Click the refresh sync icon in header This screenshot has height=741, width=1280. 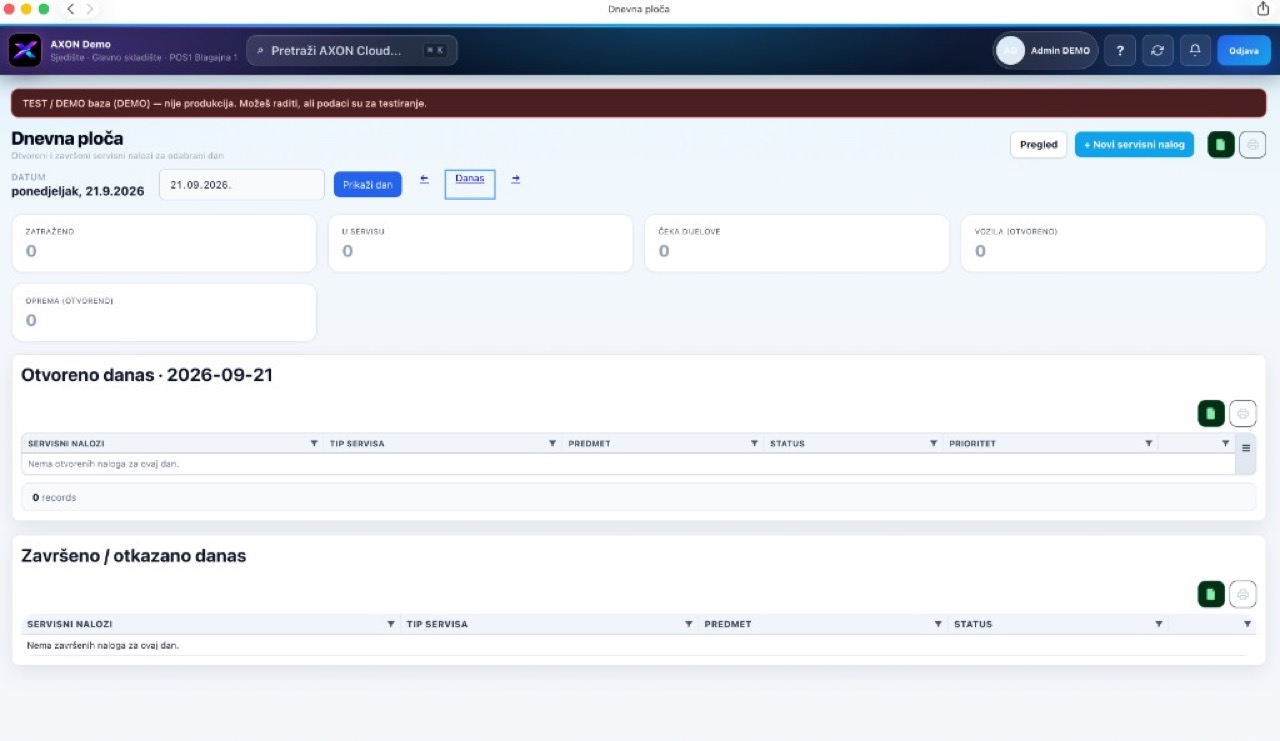(x=1157, y=50)
